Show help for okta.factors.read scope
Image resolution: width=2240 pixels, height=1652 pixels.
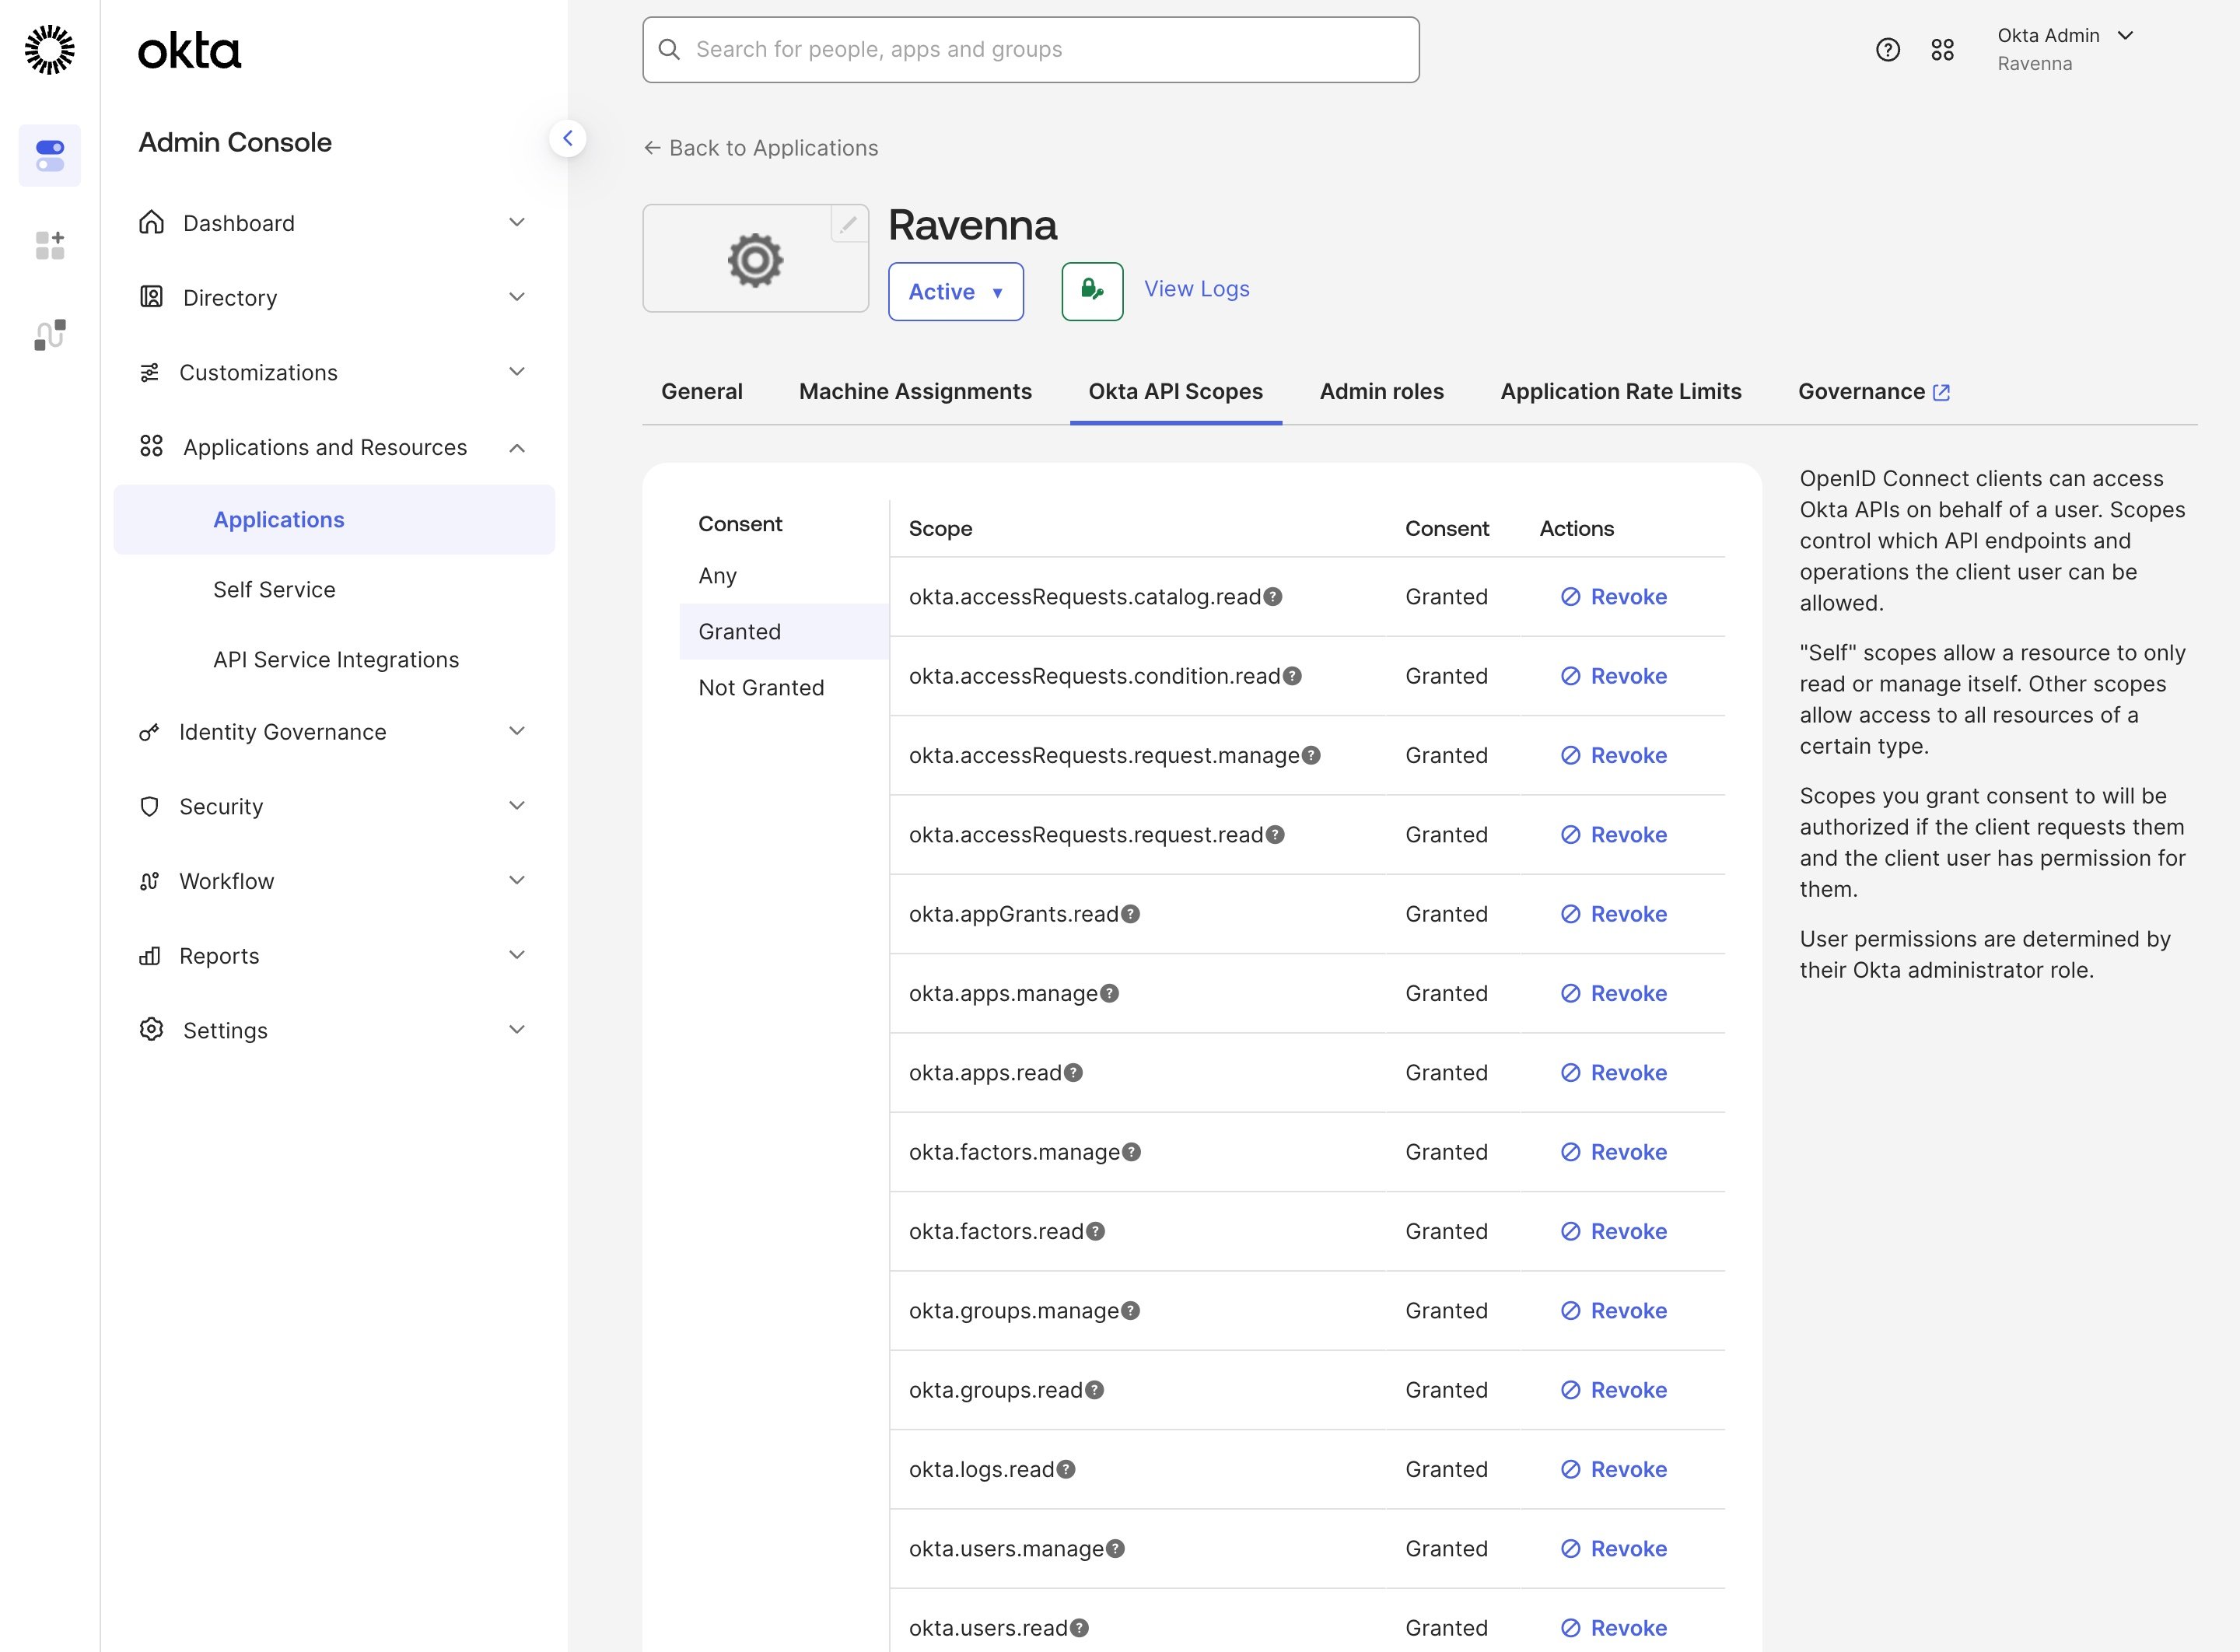point(1095,1231)
